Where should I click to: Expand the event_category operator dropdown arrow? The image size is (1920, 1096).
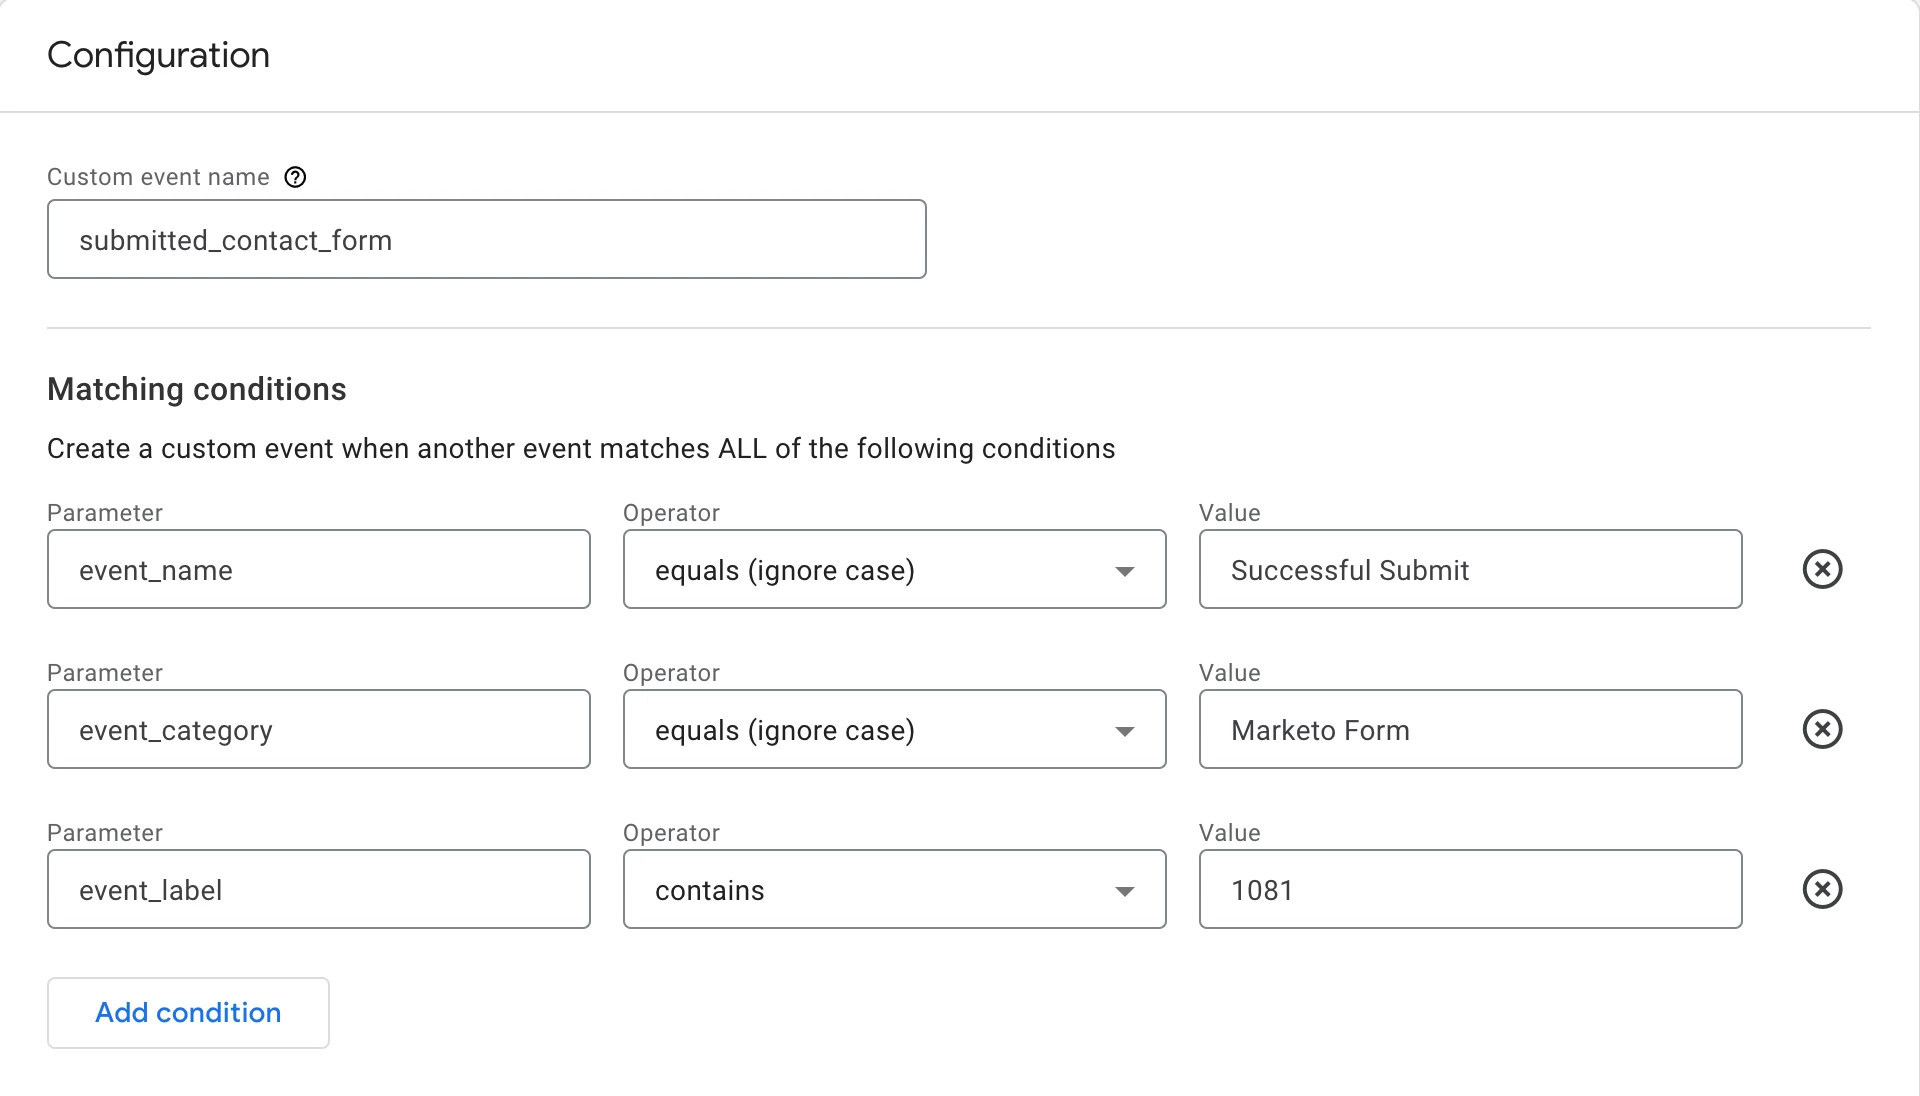tap(1124, 731)
